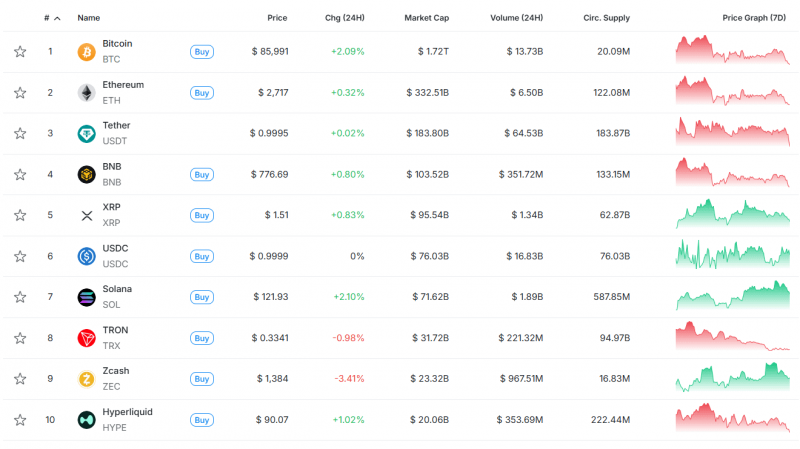Click Buy button for Ethereum
Viewport: 800px width, 449px height.
[x=202, y=93]
